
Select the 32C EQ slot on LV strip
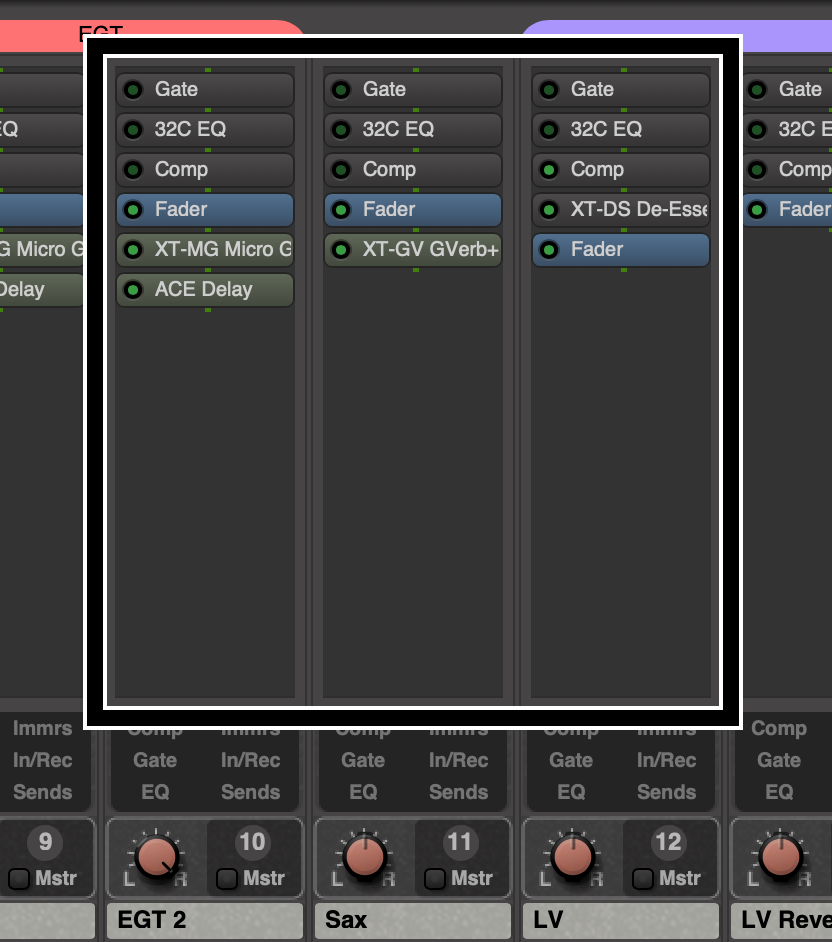[621, 130]
